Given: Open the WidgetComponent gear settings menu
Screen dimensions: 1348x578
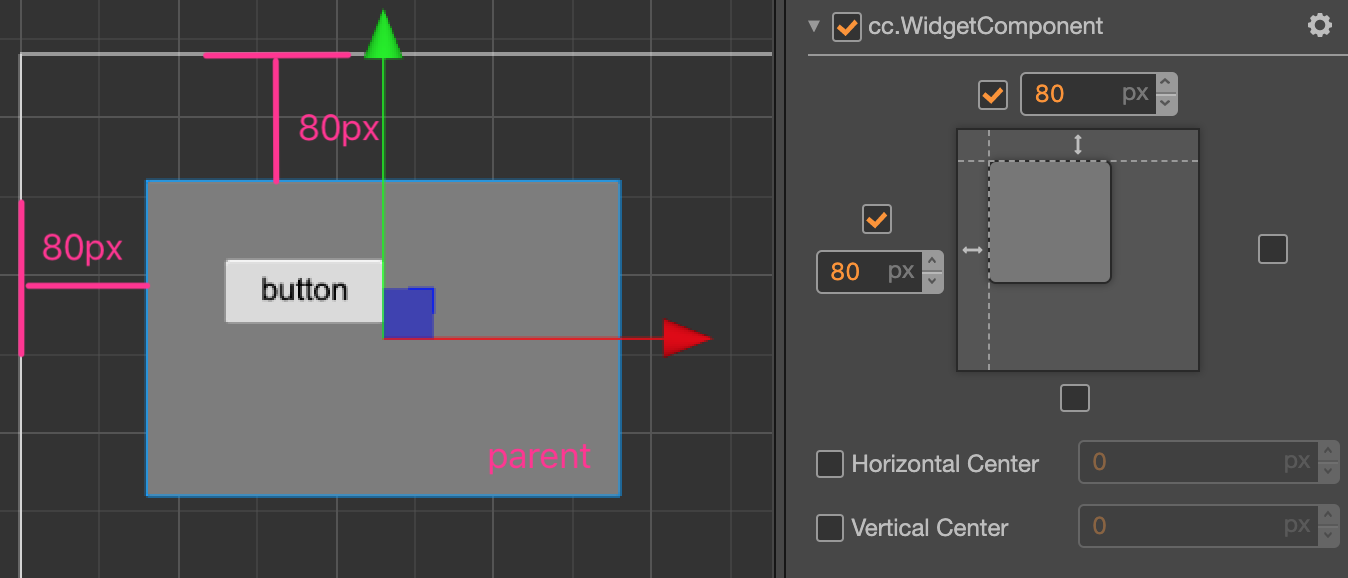Looking at the screenshot, I should (1320, 26).
